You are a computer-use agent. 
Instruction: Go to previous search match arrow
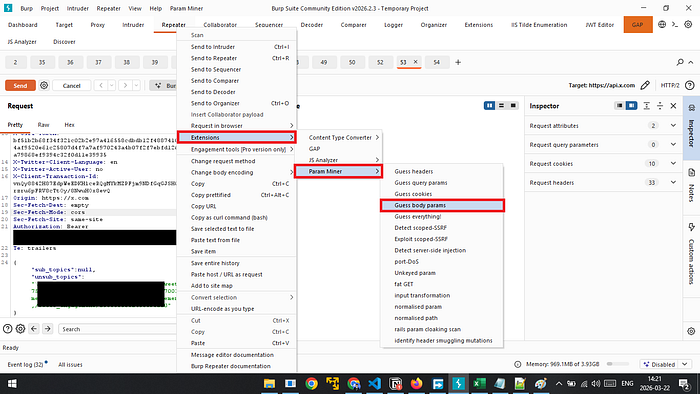pyautogui.click(x=34, y=329)
